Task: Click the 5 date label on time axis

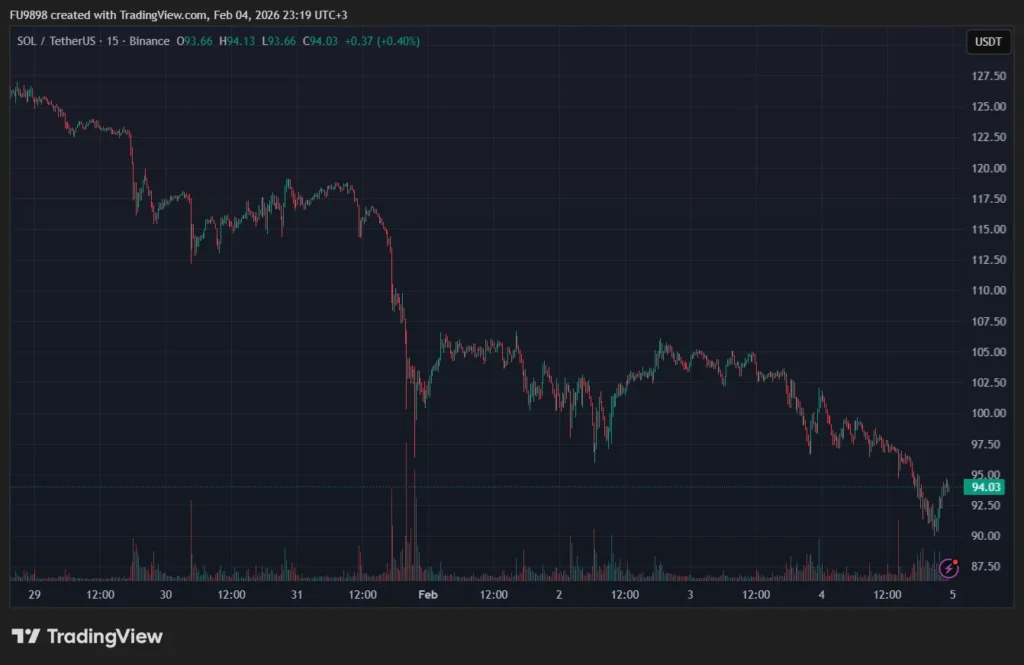Action: (953, 594)
